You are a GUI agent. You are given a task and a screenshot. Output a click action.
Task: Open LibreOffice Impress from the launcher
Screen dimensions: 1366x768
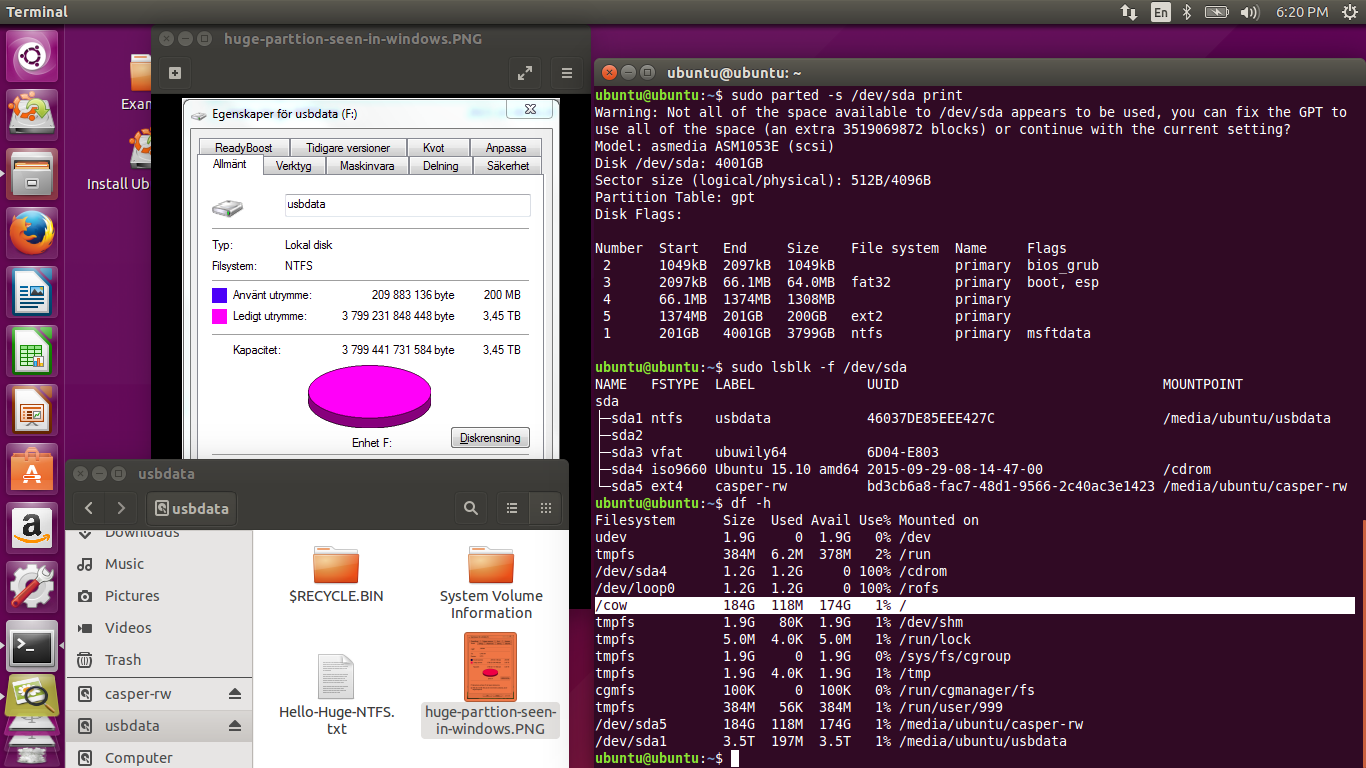[33, 410]
